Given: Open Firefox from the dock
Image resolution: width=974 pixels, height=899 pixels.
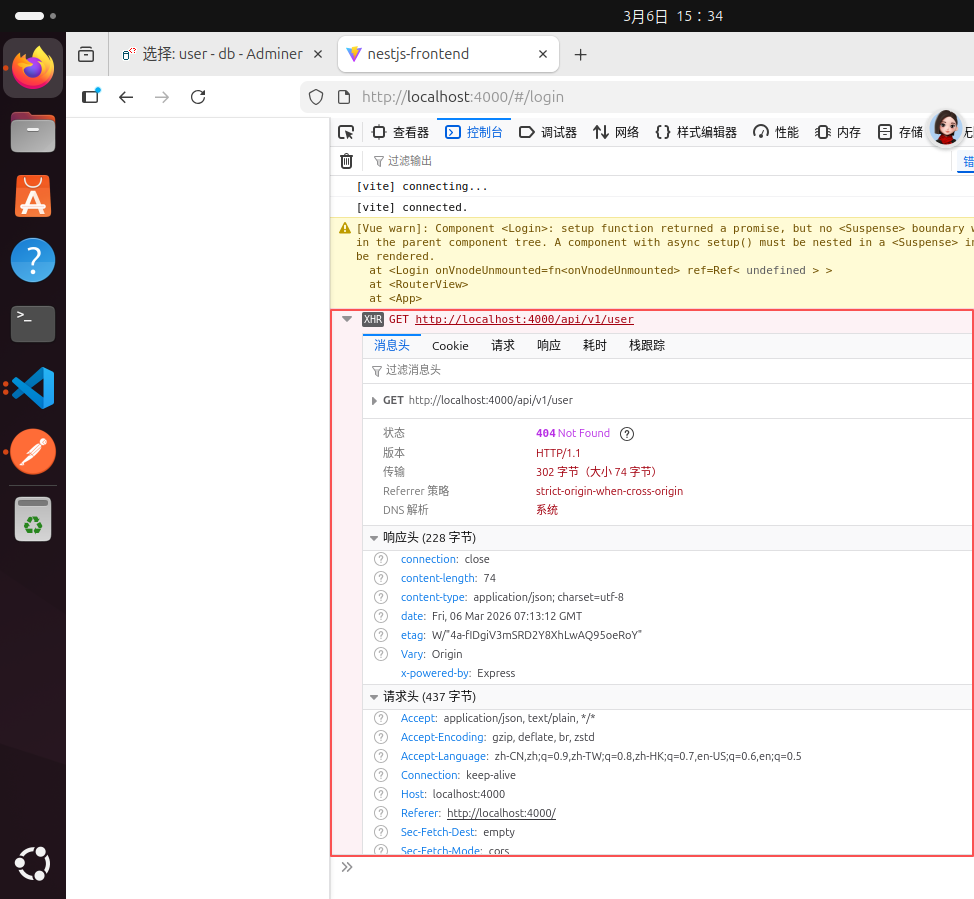Looking at the screenshot, I should point(33,68).
